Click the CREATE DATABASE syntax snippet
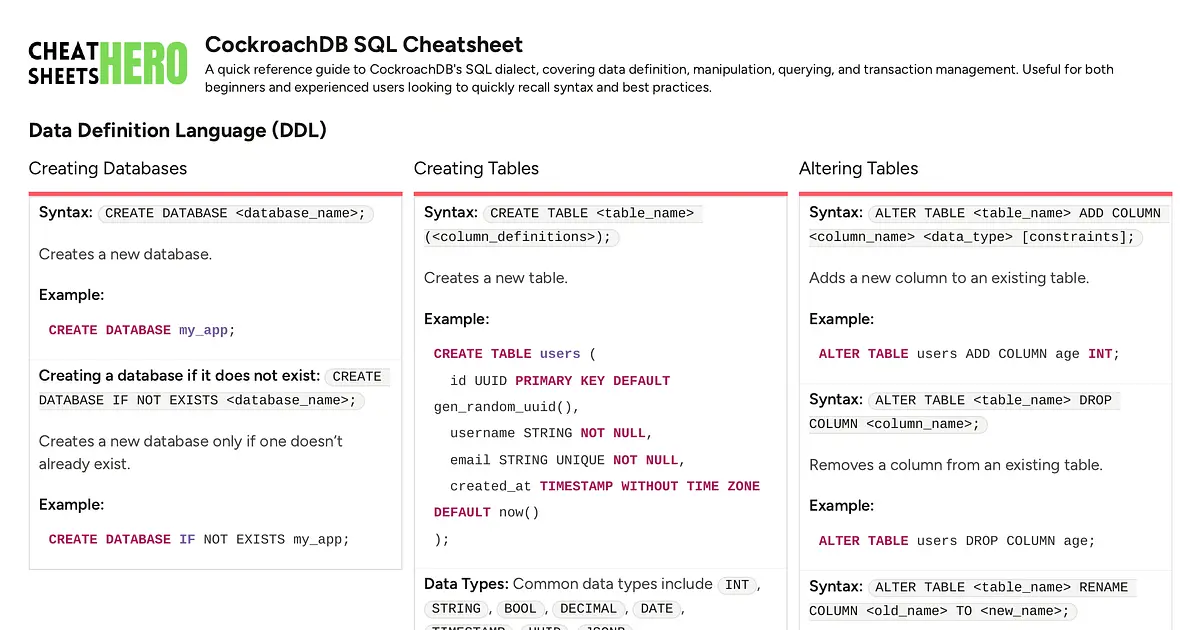1200x630 pixels. click(x=236, y=213)
